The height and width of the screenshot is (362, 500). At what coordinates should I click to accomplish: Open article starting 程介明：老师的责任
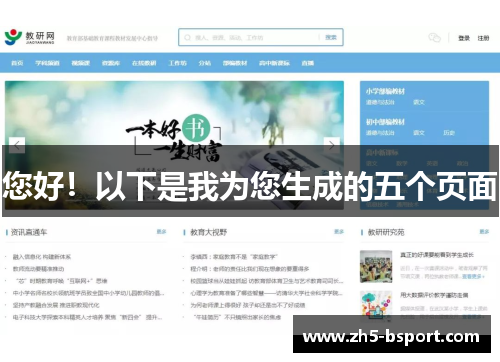250,269
